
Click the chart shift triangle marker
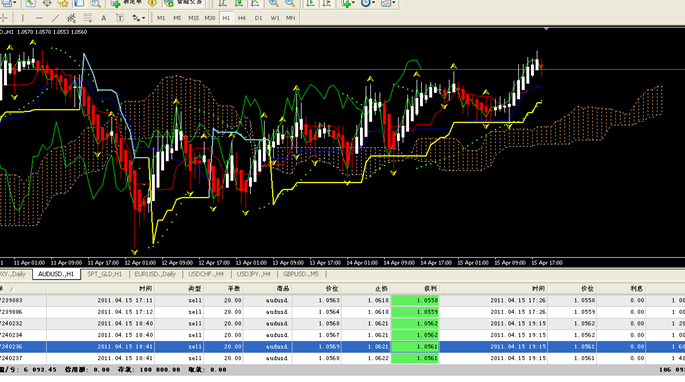pyautogui.click(x=546, y=29)
